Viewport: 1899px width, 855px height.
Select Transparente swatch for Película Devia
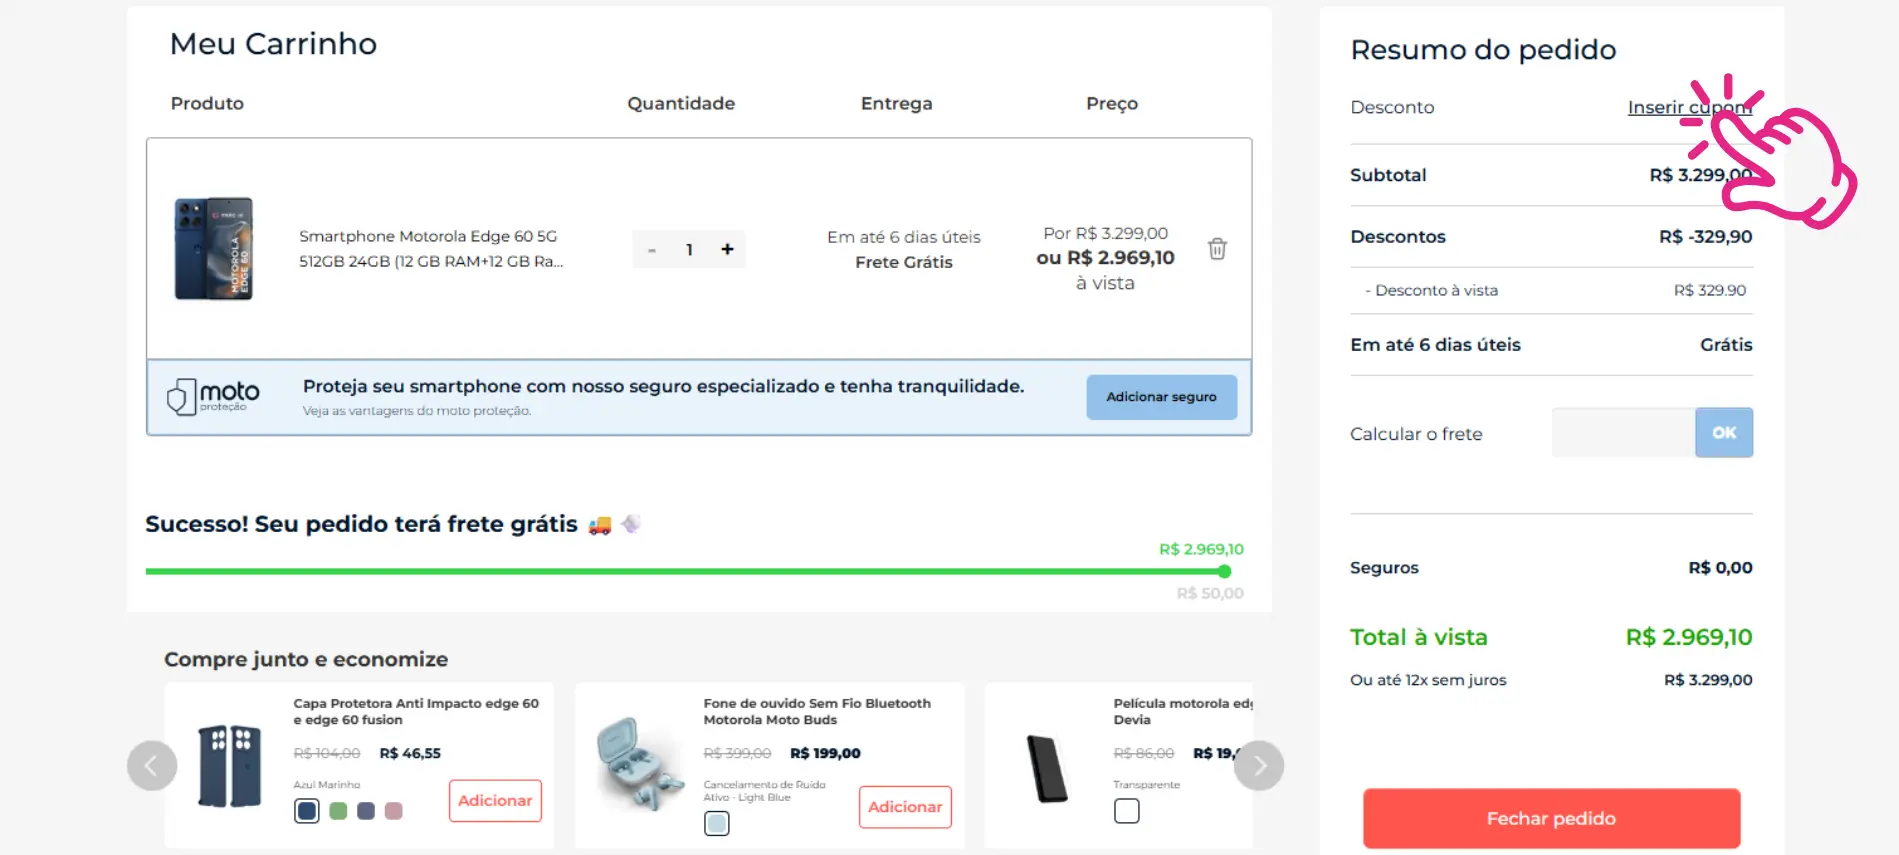coord(1127,811)
